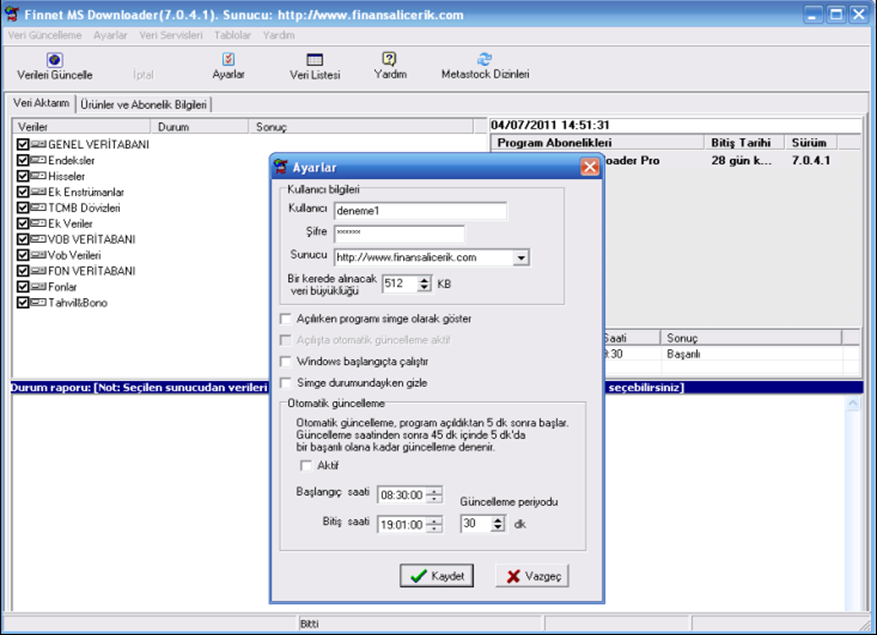
Task: Open Metastock Dizinleri from the toolbar
Action: point(485,60)
